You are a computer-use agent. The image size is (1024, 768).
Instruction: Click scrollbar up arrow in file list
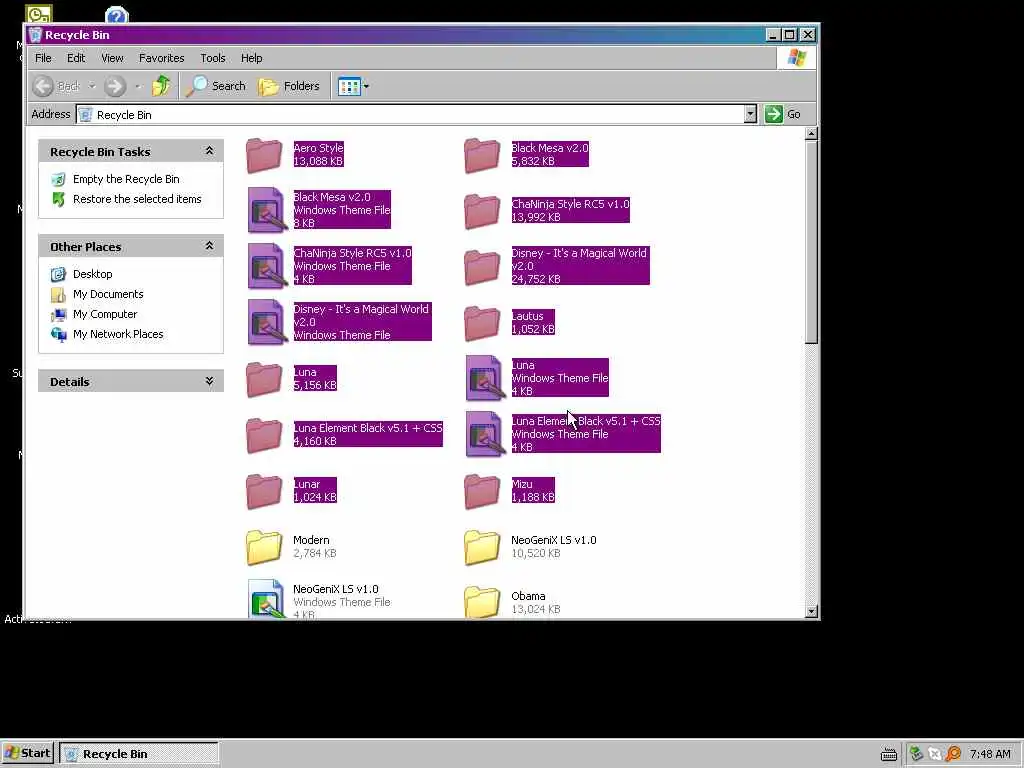[811, 134]
